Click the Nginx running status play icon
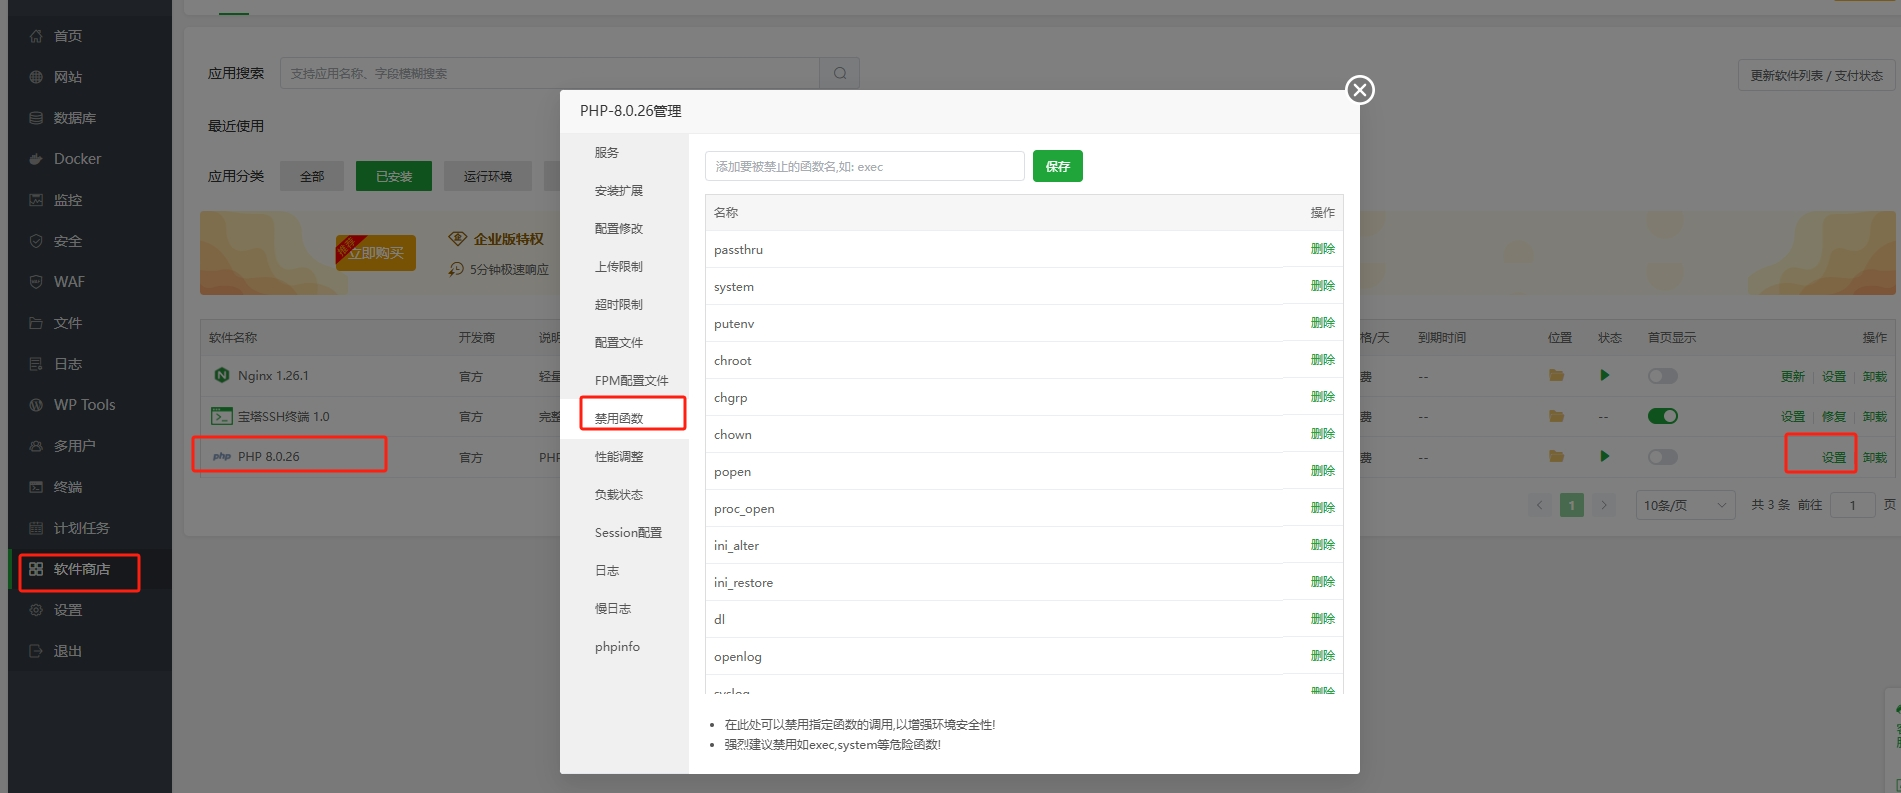This screenshot has width=1901, height=793. point(1605,375)
